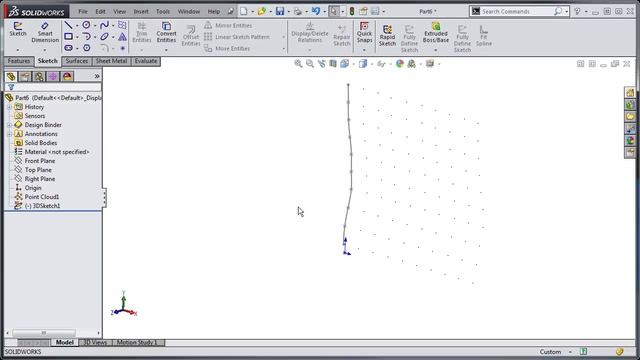Select the Polygon sketch tool
640x360 pixels.
(x=86, y=48)
